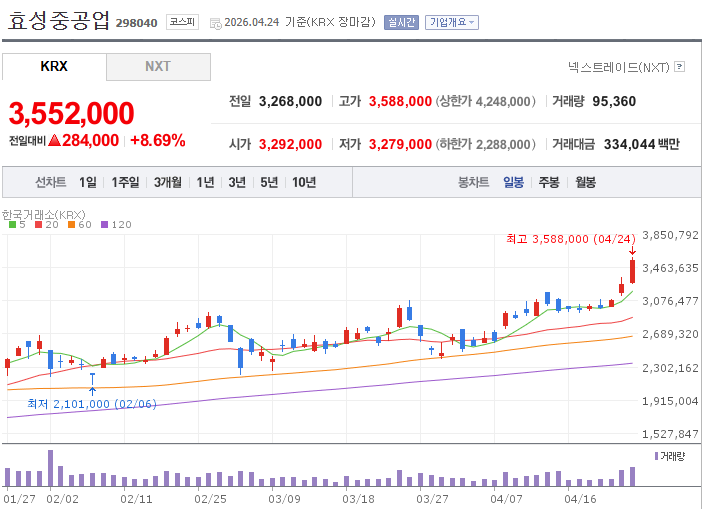The image size is (702, 509).
Task: Click the NXT help question mark icon
Action: [x=680, y=67]
